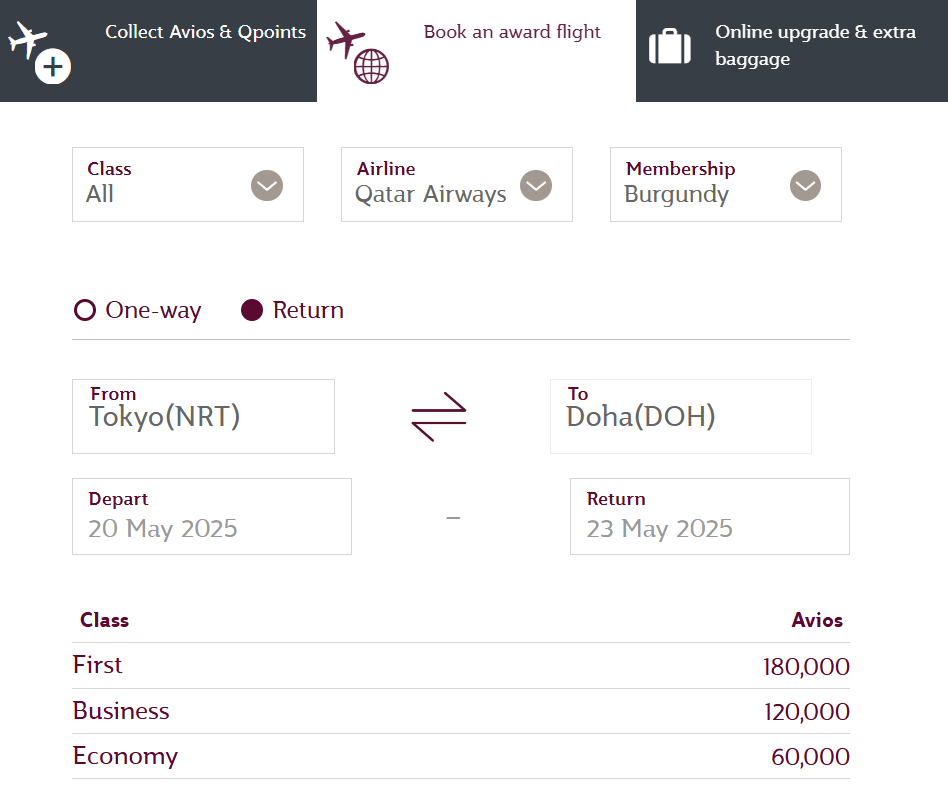Click the Class dropdown chevron icon
This screenshot has height=791, width=948.
coord(267,186)
